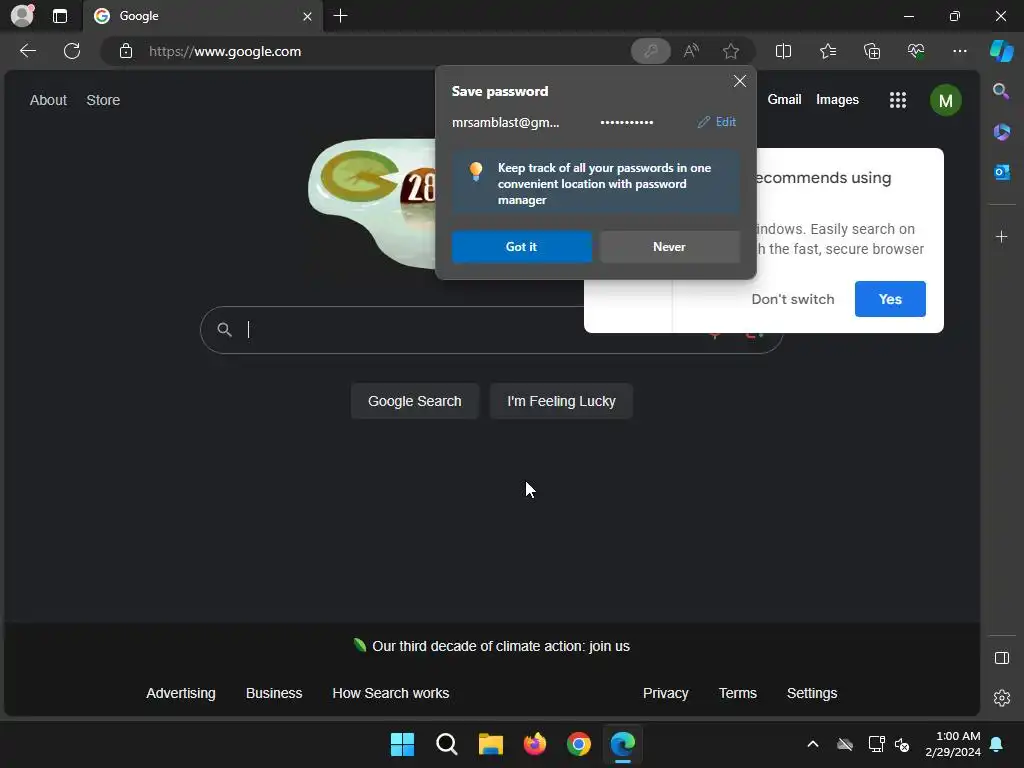Open clock and date panel

pyautogui.click(x=952, y=744)
